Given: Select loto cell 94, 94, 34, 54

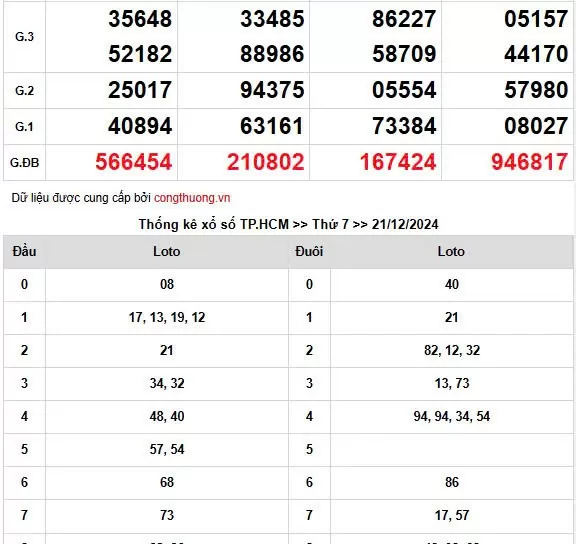Looking at the screenshot, I should 451,417.
